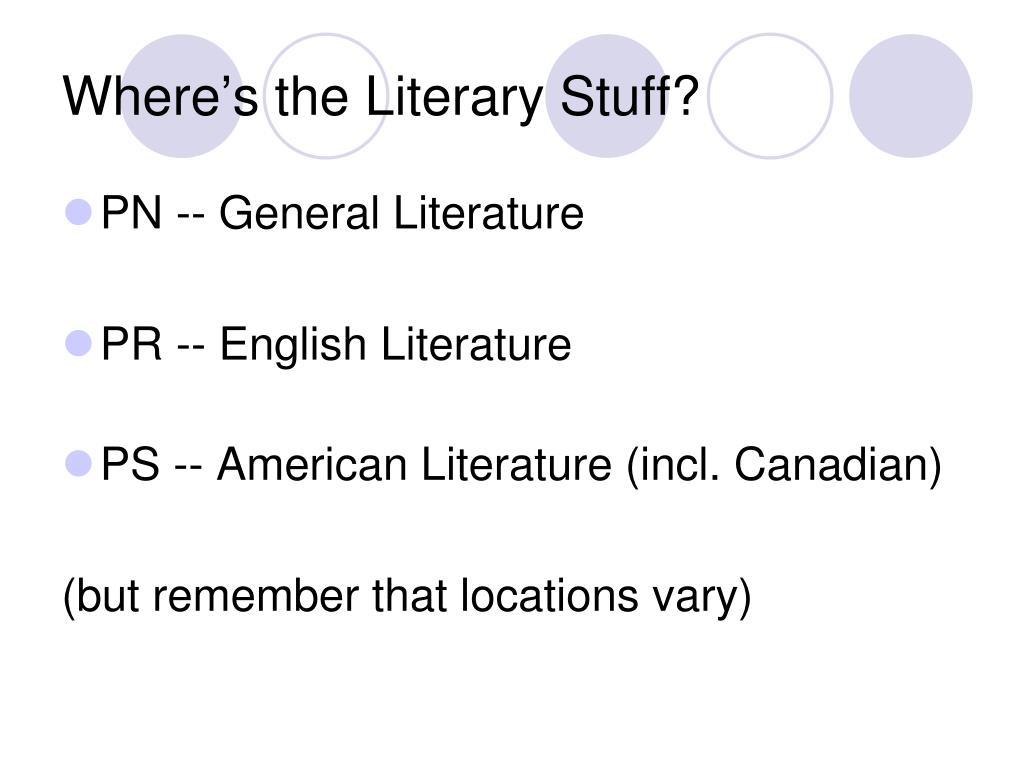Click the outlined circle behind the word 'the'
This screenshot has width=1024, height=768.
coord(325,96)
